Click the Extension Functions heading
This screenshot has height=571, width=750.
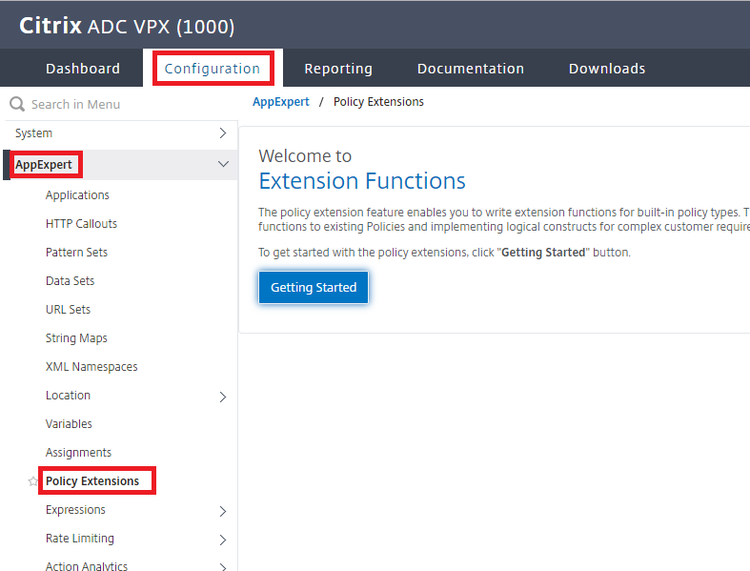362,181
